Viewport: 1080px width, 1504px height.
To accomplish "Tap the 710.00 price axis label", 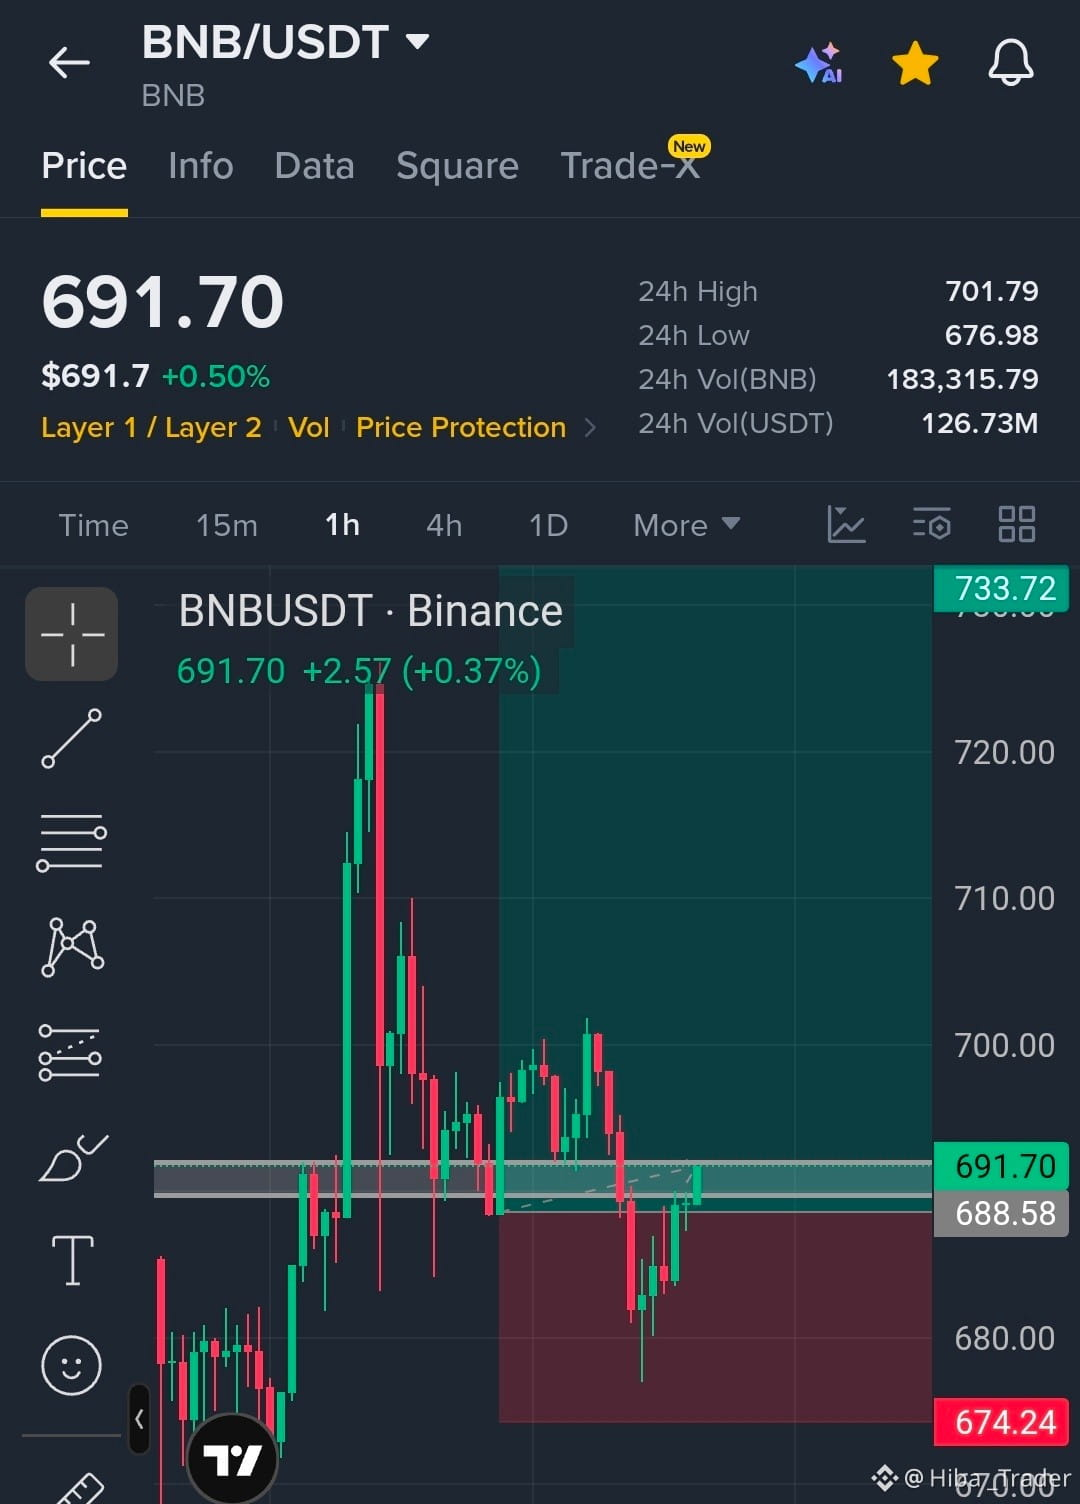I will 1004,898.
